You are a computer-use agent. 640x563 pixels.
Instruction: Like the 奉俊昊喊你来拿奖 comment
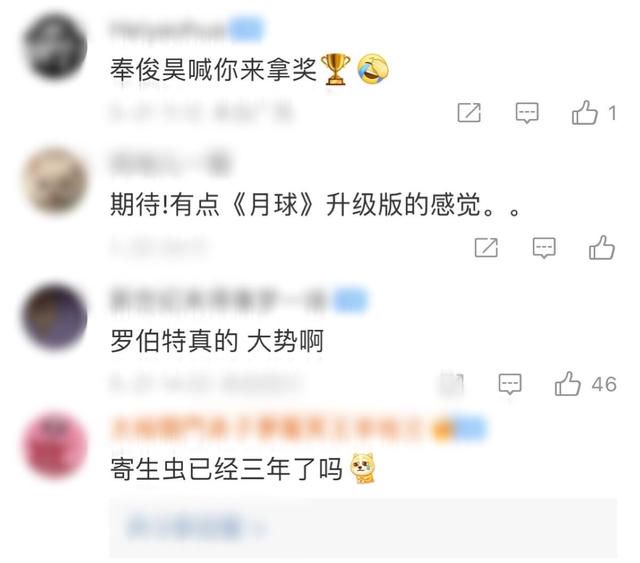(584, 112)
